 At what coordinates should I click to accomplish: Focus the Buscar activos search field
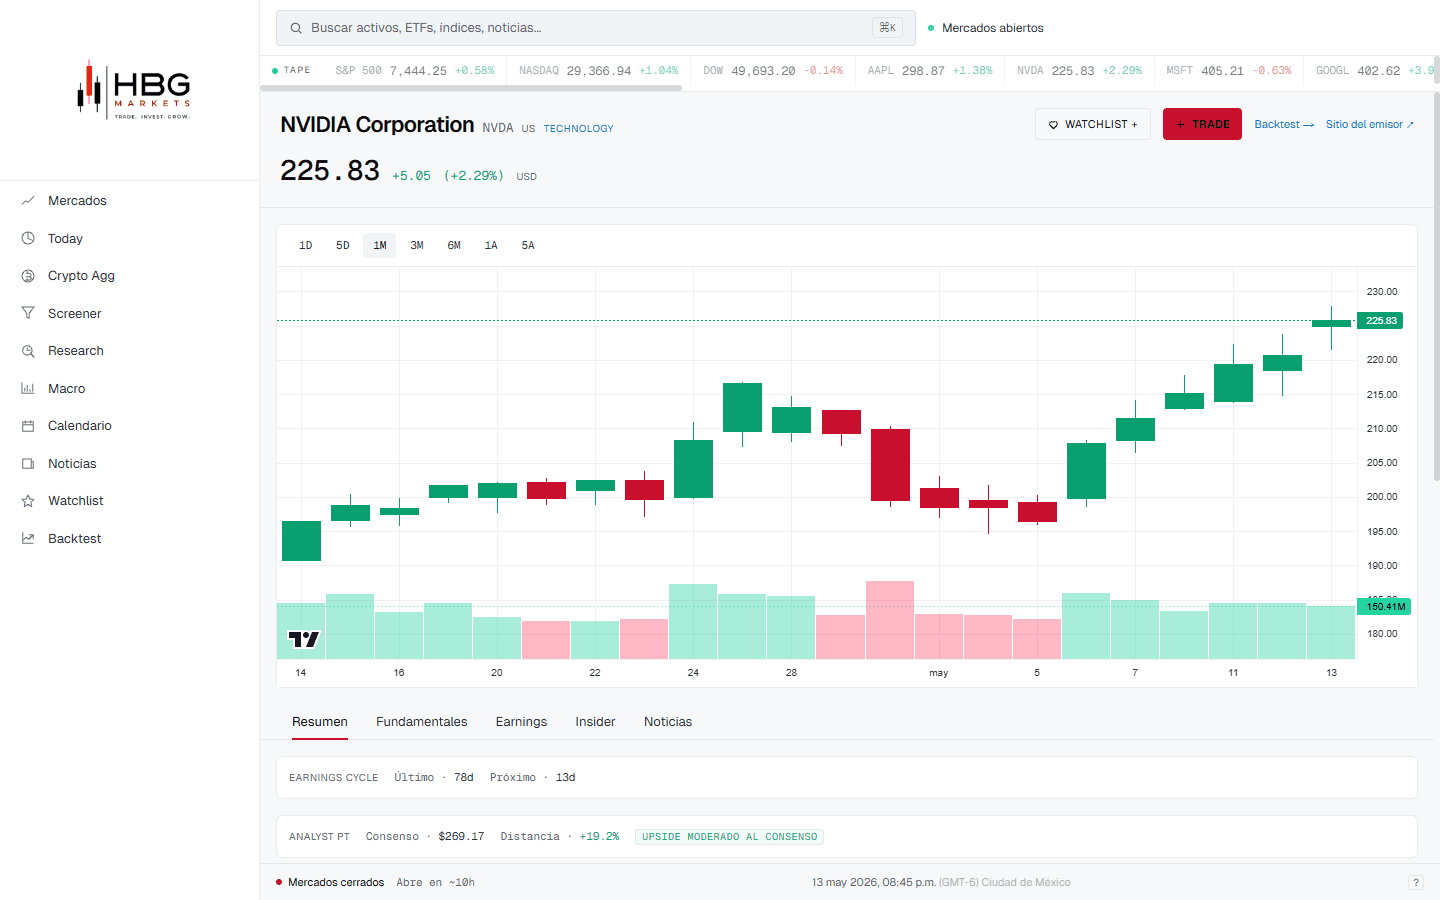[x=596, y=28]
